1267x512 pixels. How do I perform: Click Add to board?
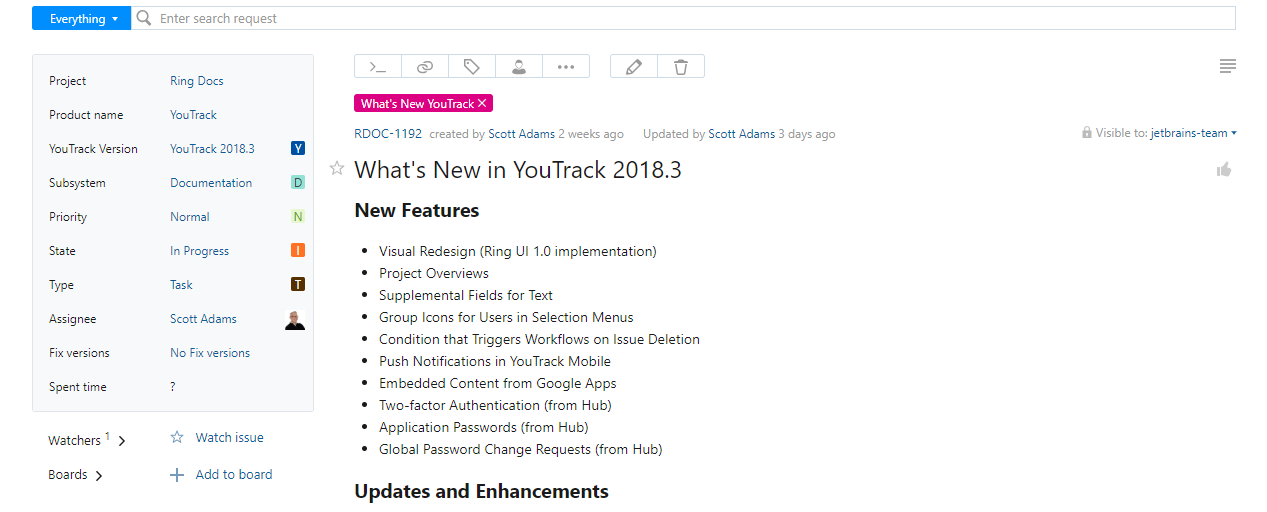click(233, 475)
